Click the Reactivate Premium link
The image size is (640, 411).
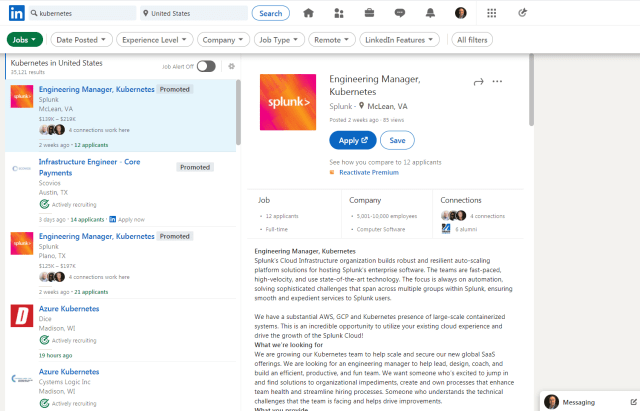tap(369, 172)
